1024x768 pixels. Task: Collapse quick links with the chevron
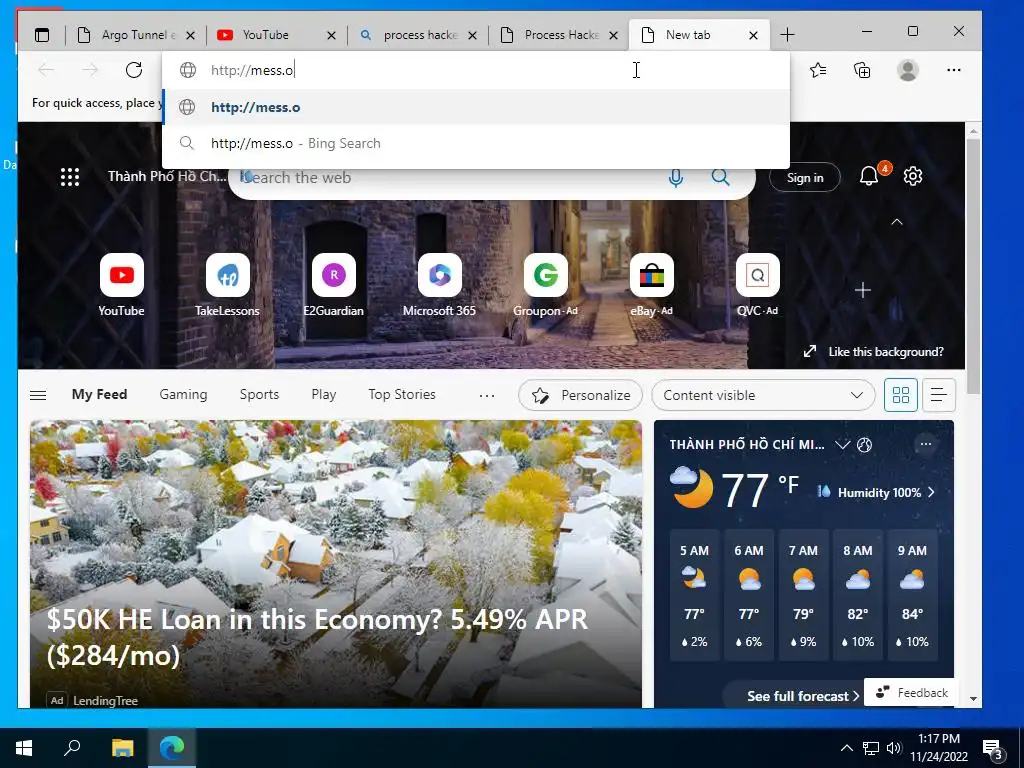897,222
